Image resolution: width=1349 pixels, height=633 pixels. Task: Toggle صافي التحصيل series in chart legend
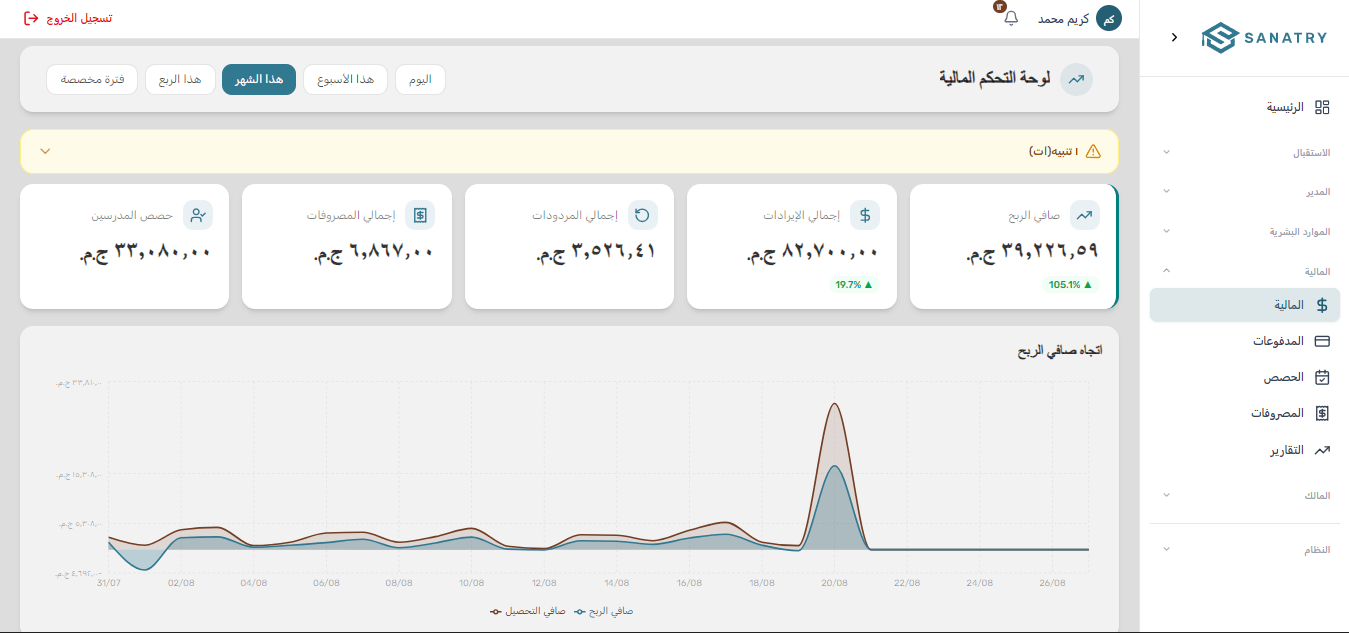pyautogui.click(x=527, y=611)
